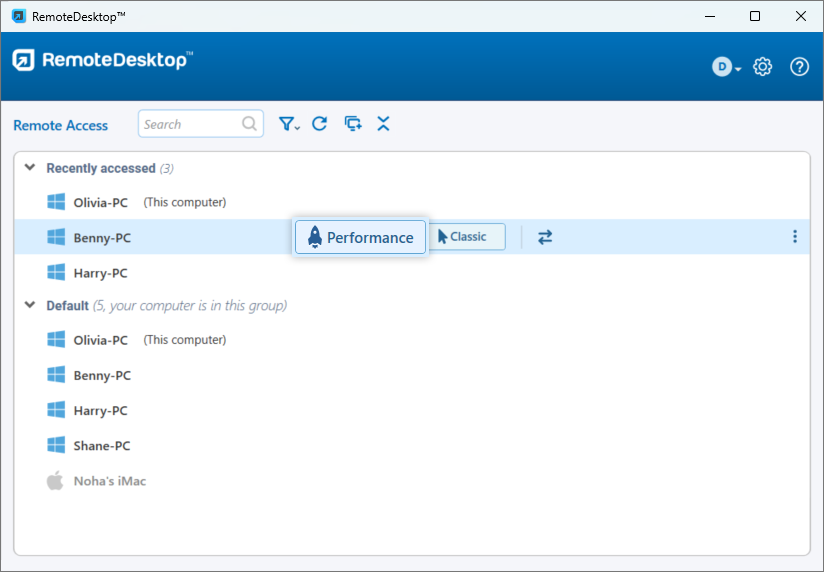
Task: Click the magnifier icon in search box
Action: click(249, 124)
